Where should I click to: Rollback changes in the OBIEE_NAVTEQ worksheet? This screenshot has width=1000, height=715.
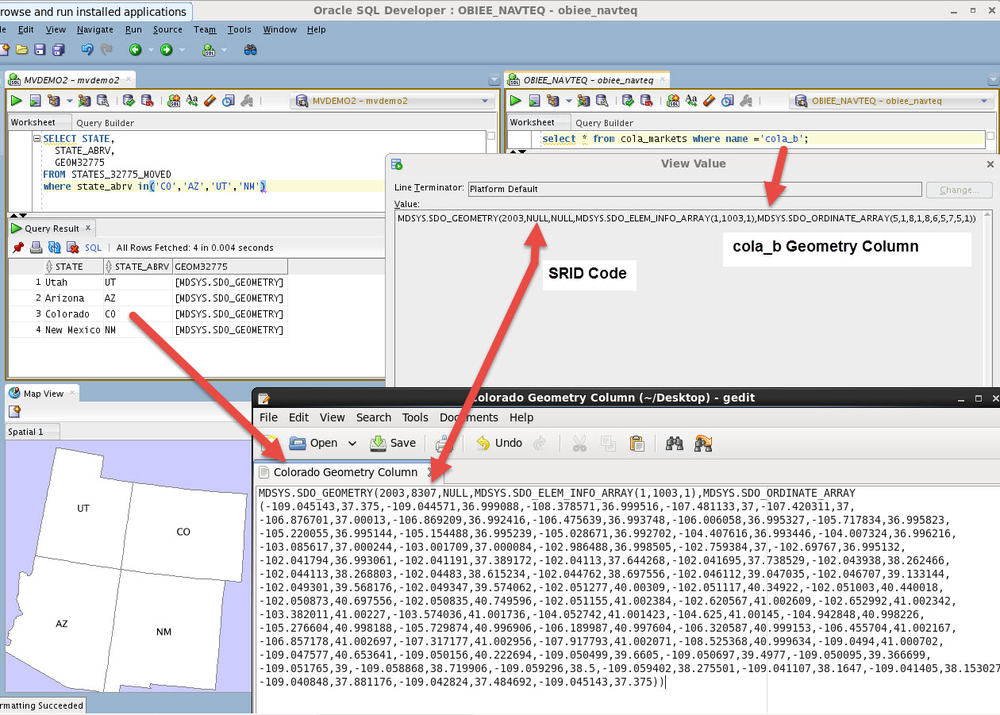[646, 101]
